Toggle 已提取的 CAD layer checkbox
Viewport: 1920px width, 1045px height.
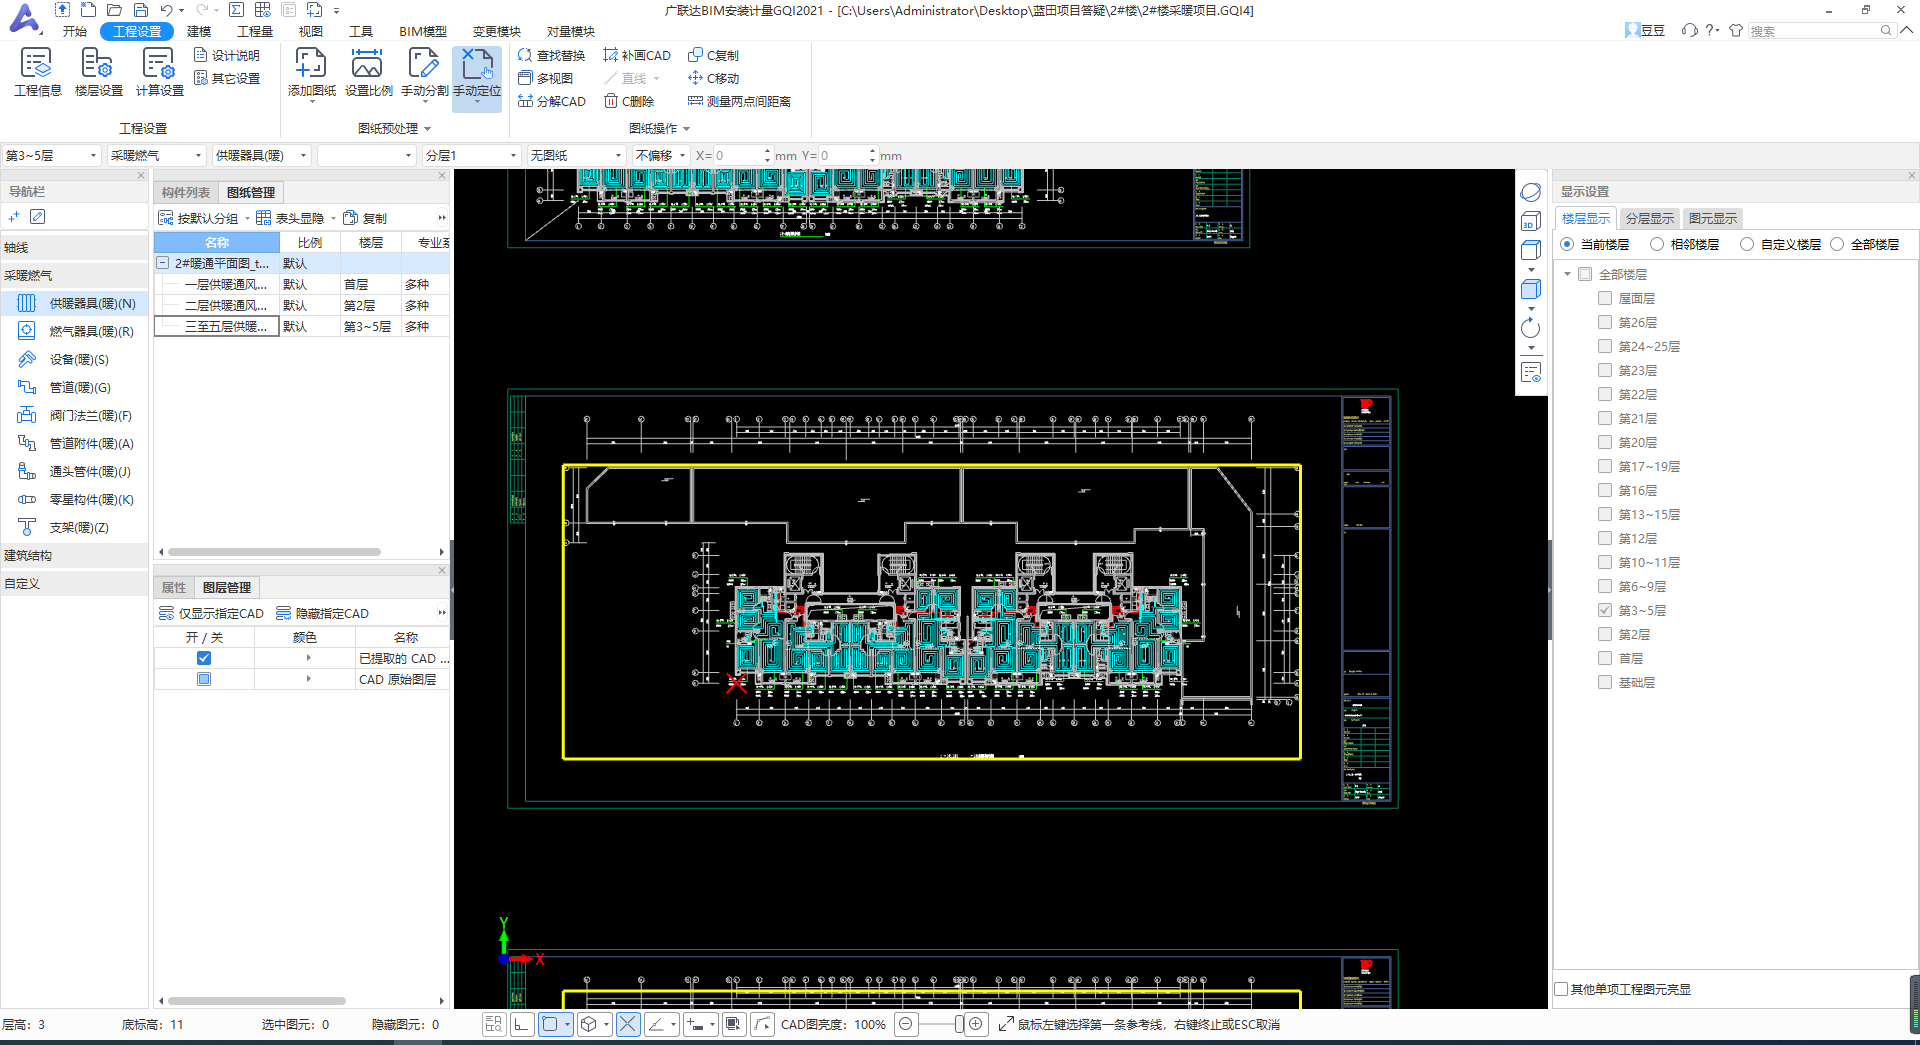pos(204,658)
